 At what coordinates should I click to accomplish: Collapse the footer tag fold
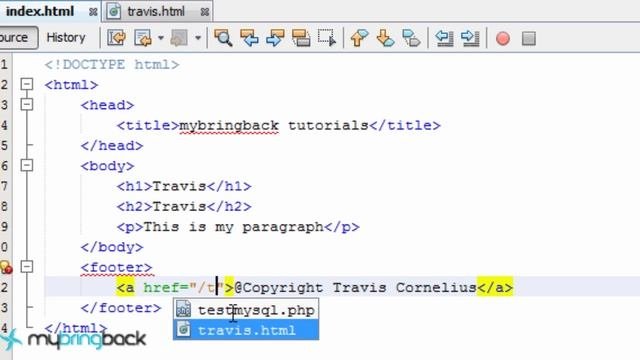27,267
